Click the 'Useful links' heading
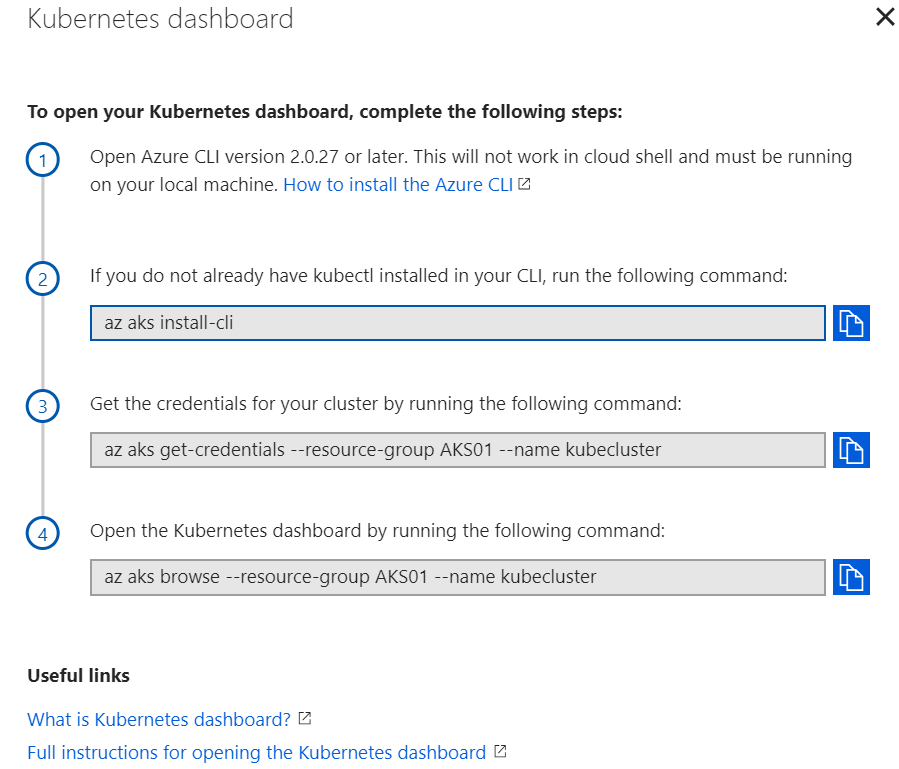The height and width of the screenshot is (769, 899). point(78,675)
